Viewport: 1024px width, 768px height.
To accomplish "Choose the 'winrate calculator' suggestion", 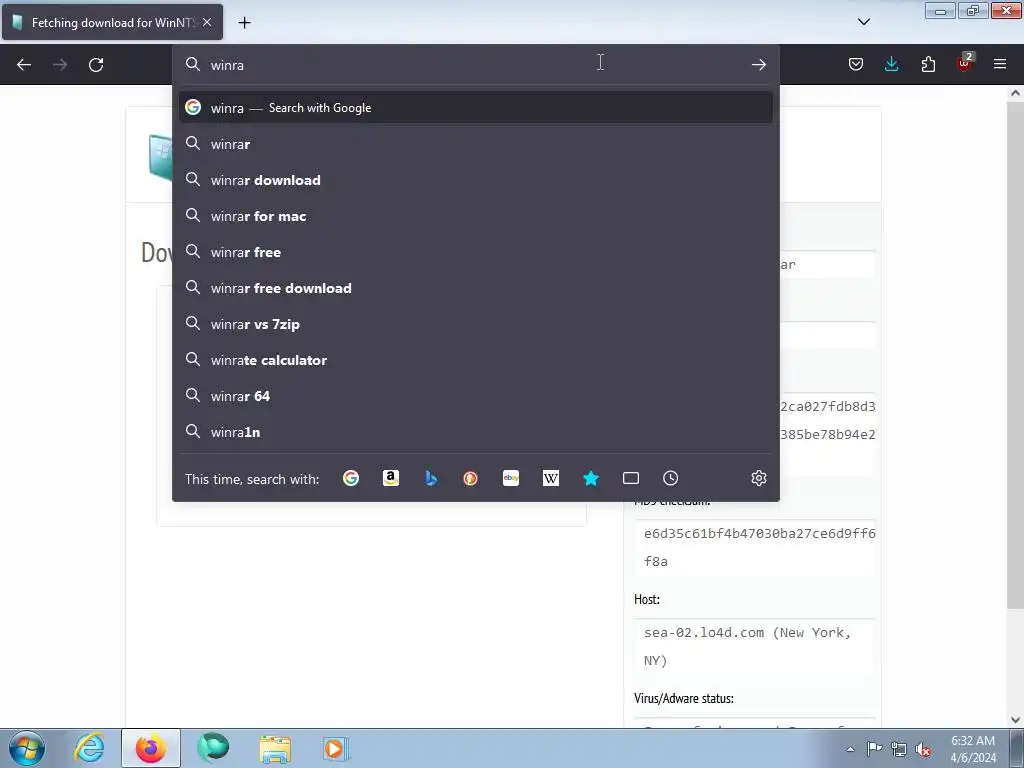I will [x=475, y=360].
